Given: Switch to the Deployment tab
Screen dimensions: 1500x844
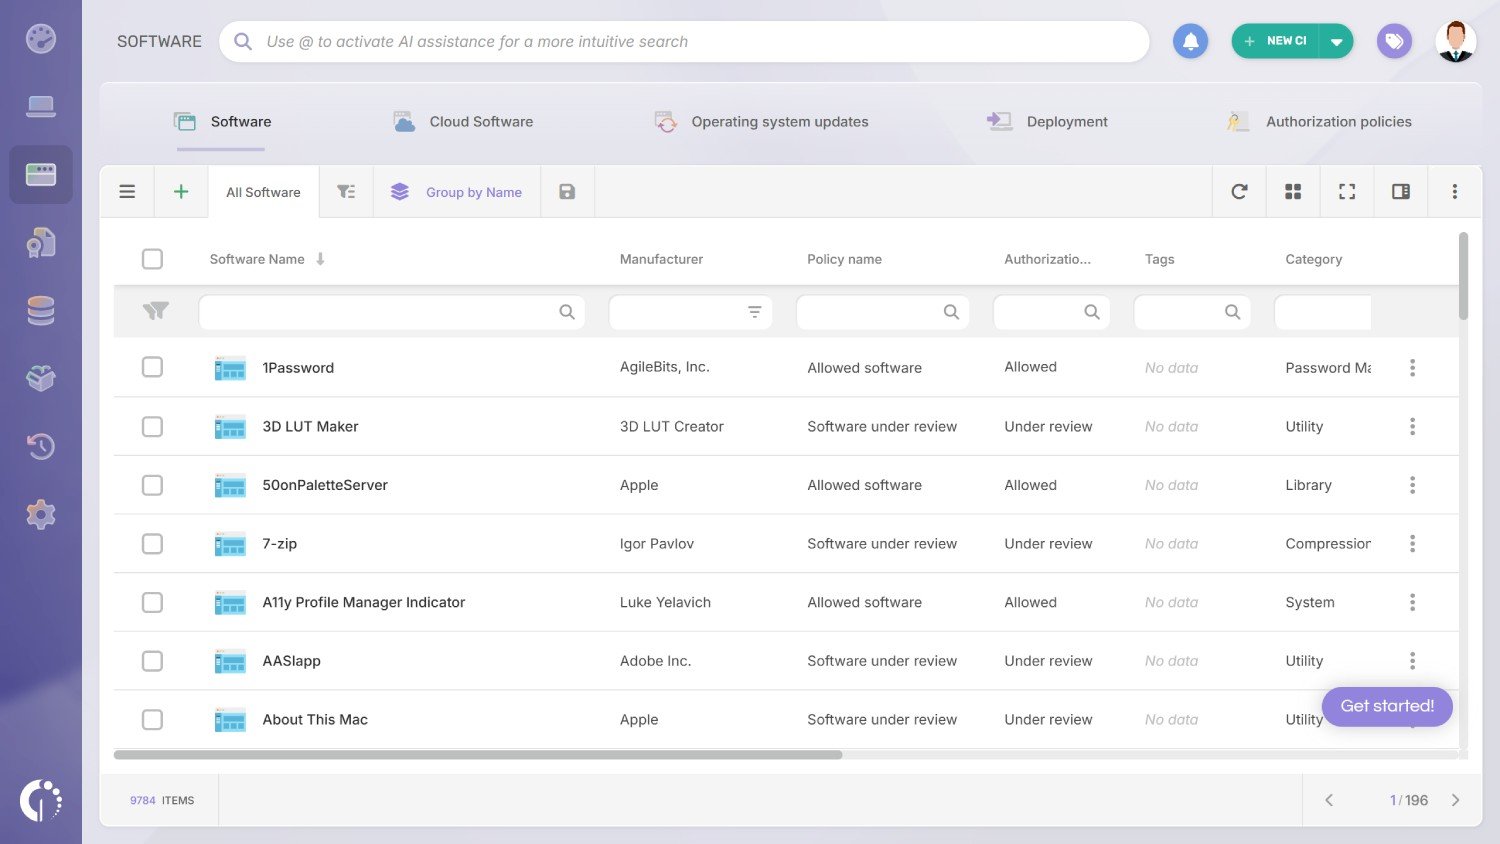Looking at the screenshot, I should 1066,121.
